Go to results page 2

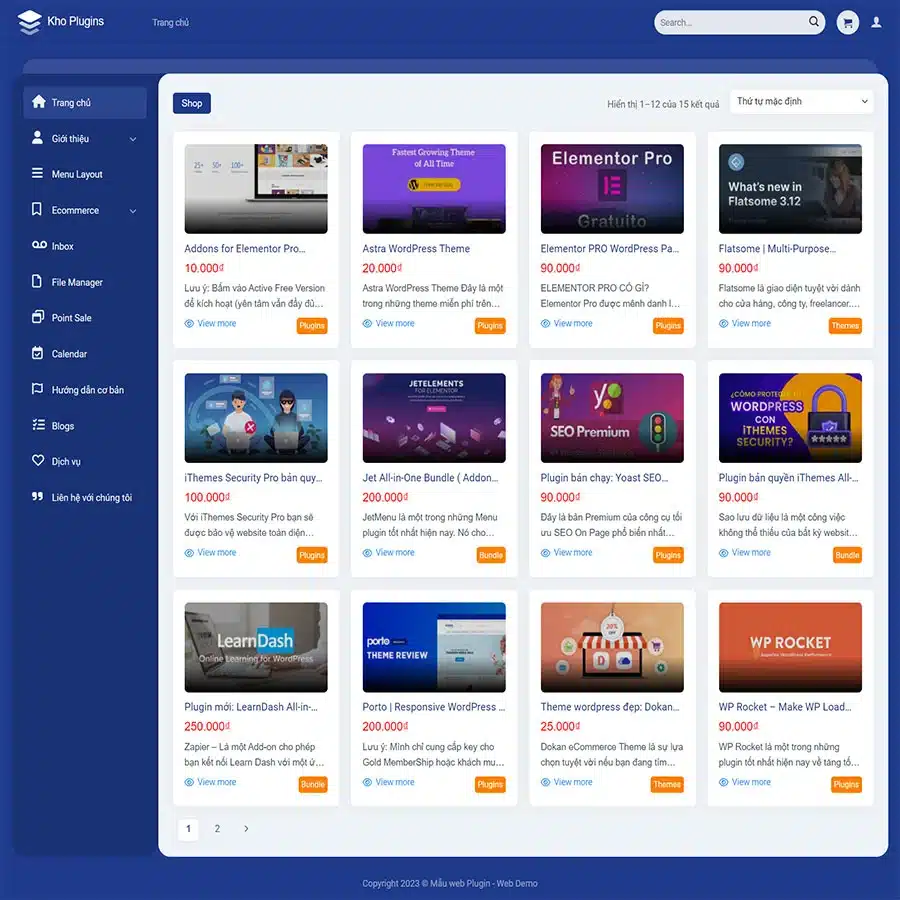pyautogui.click(x=216, y=829)
